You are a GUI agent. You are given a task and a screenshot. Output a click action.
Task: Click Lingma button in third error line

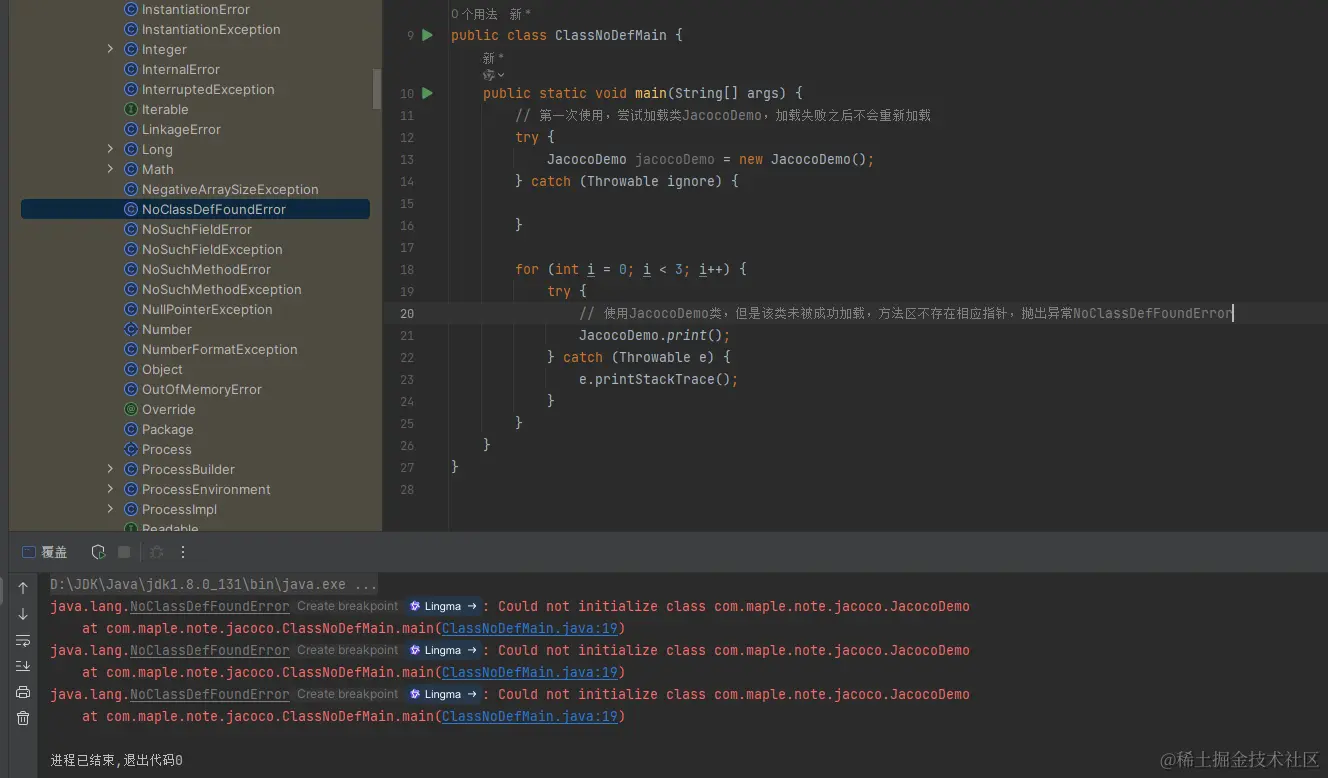pos(443,694)
